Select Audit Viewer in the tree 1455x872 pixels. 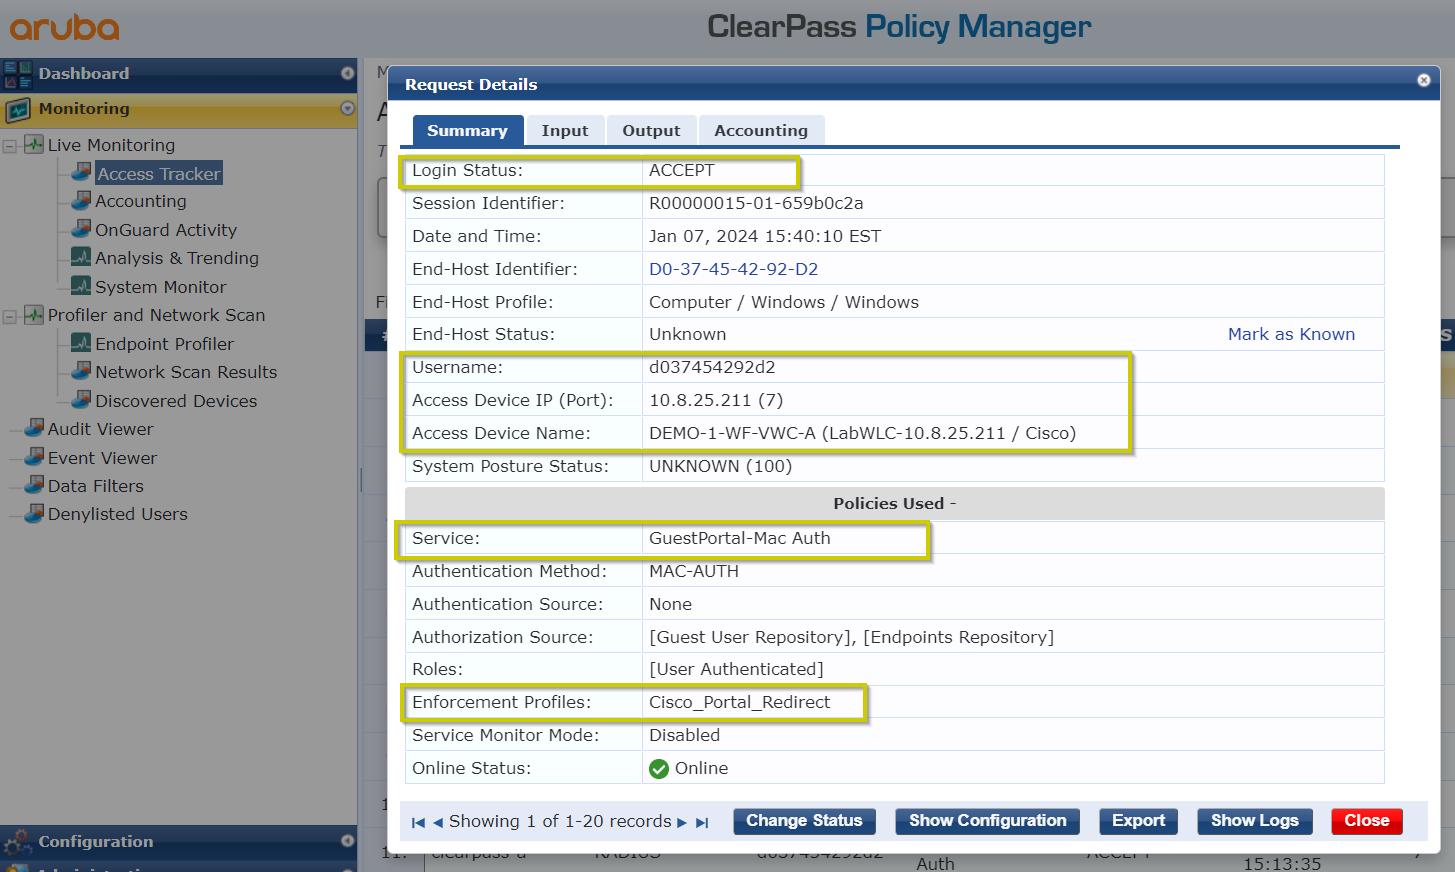(x=101, y=429)
